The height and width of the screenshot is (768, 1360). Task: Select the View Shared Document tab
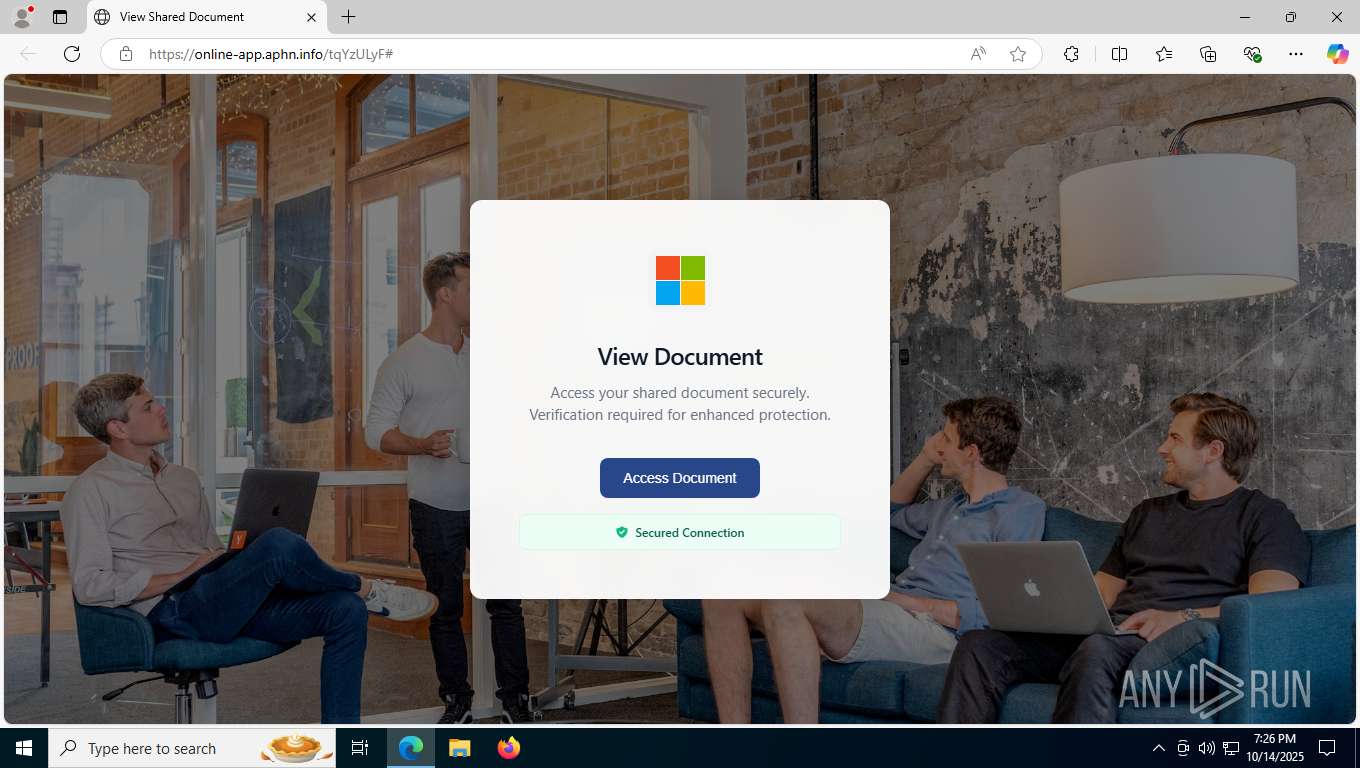(x=207, y=17)
